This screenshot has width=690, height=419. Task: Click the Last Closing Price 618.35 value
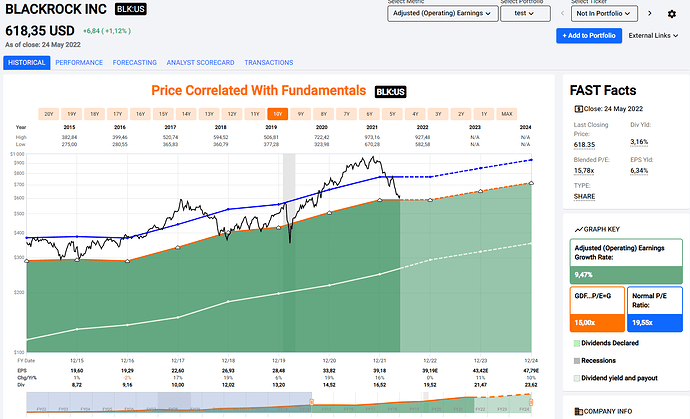click(584, 145)
